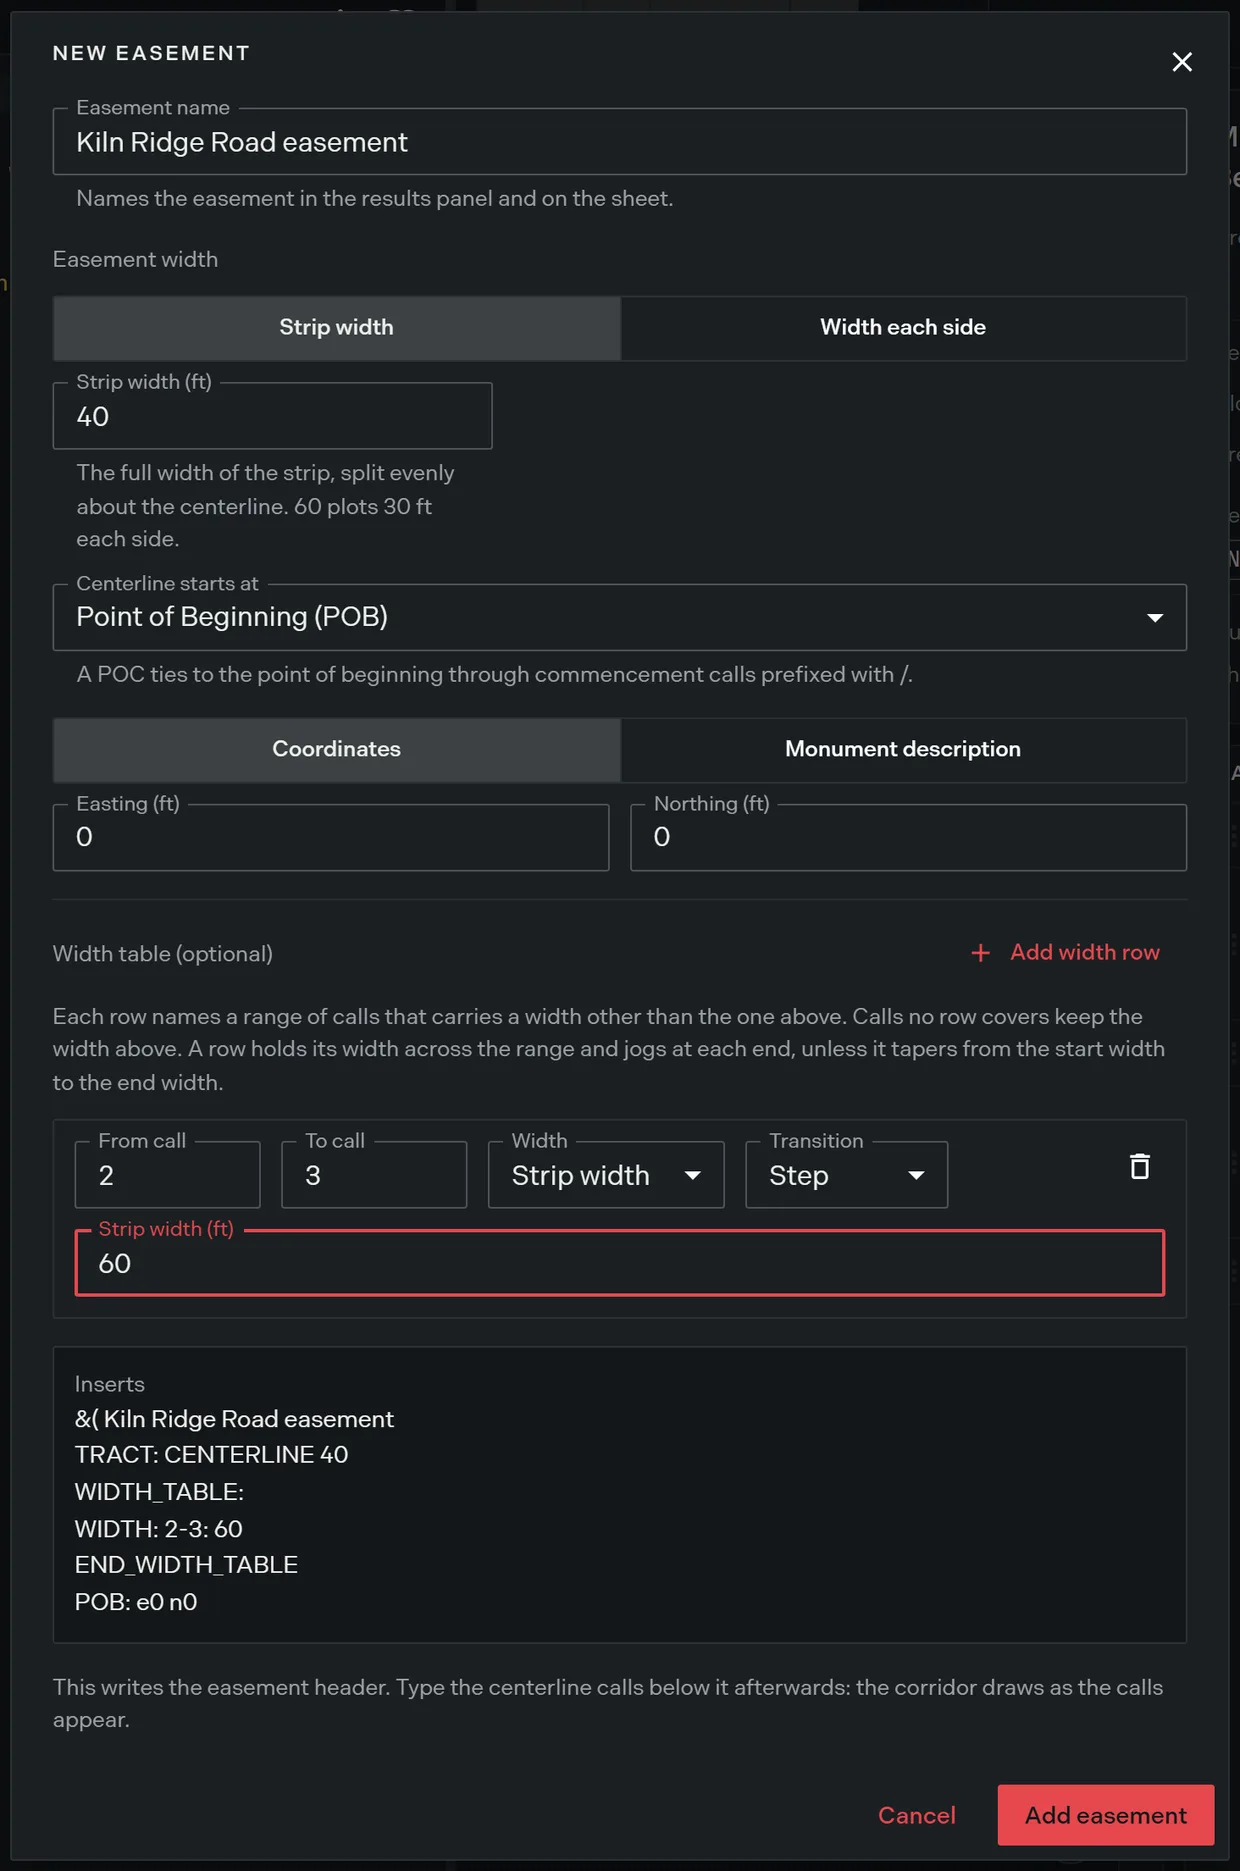This screenshot has height=1871, width=1240.
Task: Click the '&( Kiln Ridge Road easement' line
Action: coord(234,1419)
